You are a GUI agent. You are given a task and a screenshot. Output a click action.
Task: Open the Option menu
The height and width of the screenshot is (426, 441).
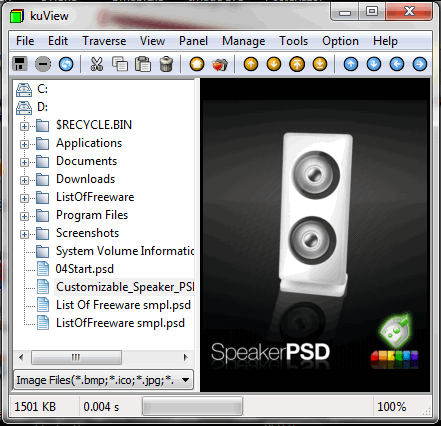(x=340, y=41)
